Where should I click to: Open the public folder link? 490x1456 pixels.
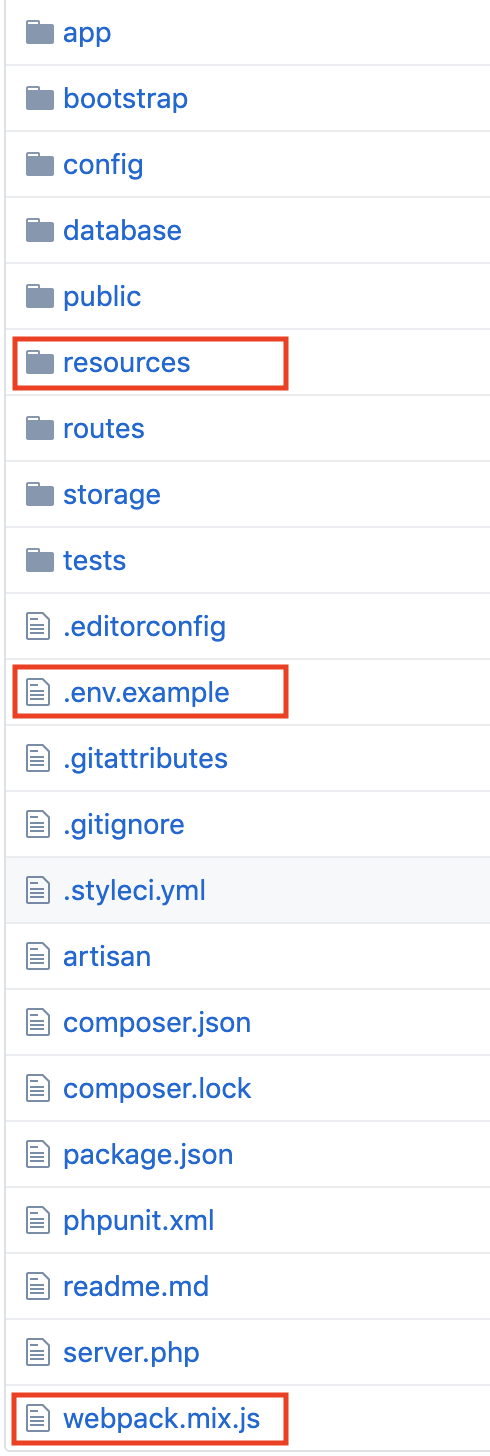pos(102,296)
